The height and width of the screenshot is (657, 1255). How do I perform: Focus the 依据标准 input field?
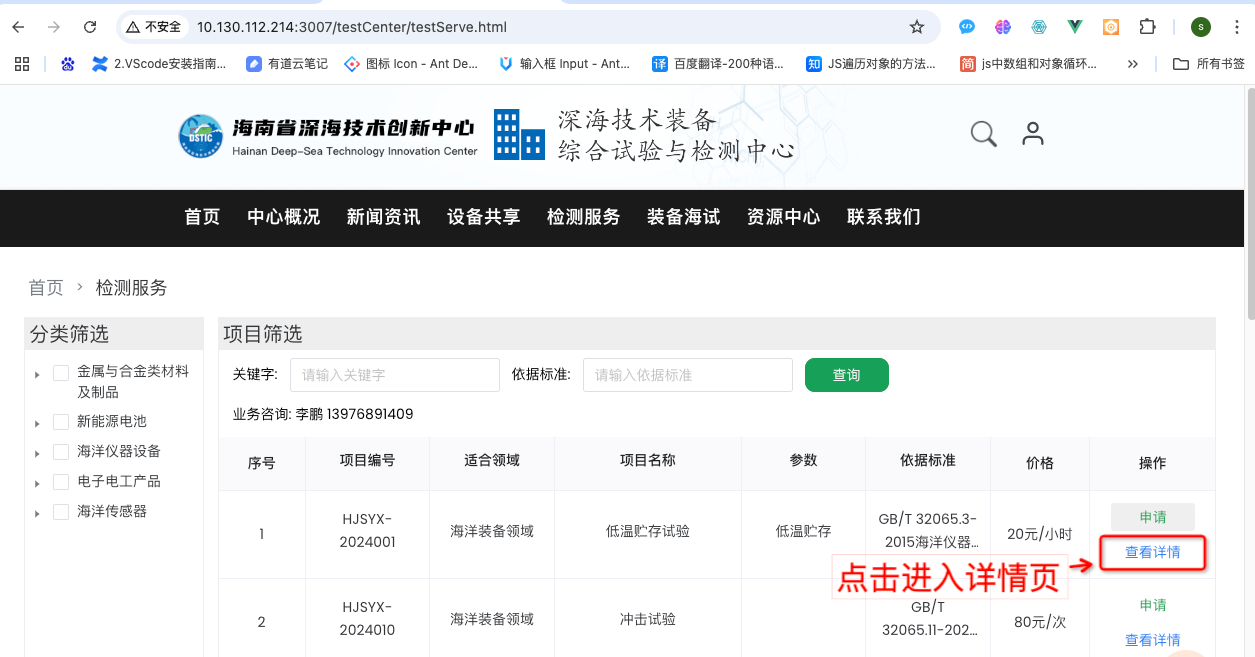coord(688,375)
